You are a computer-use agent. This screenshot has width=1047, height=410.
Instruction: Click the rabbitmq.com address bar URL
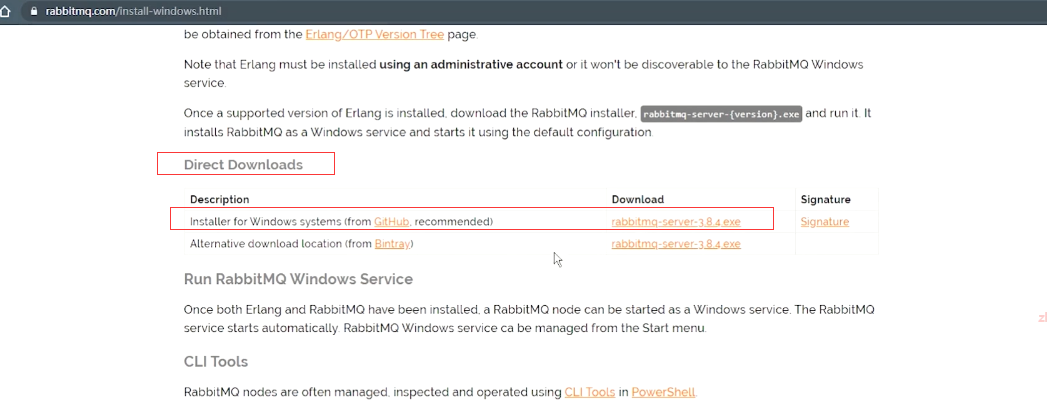tap(134, 12)
